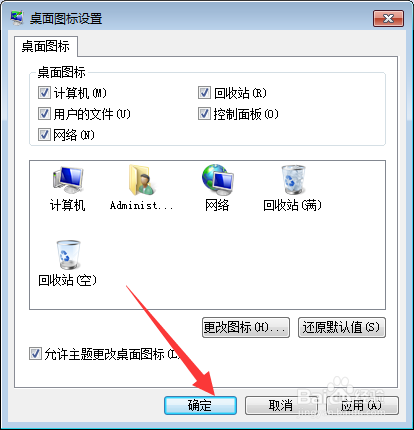Select the 回收站(空) empty recycle bin icon
The image size is (414, 430).
[68, 255]
